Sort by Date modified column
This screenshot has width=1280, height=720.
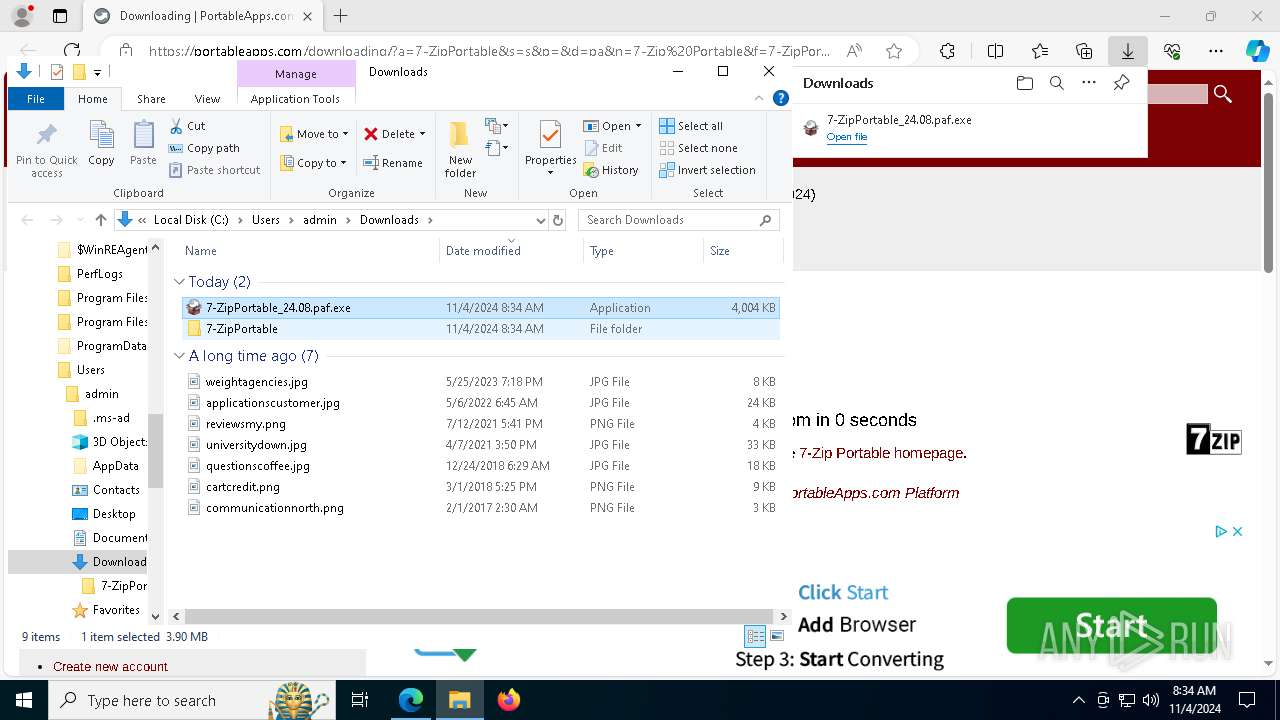tap(511, 251)
